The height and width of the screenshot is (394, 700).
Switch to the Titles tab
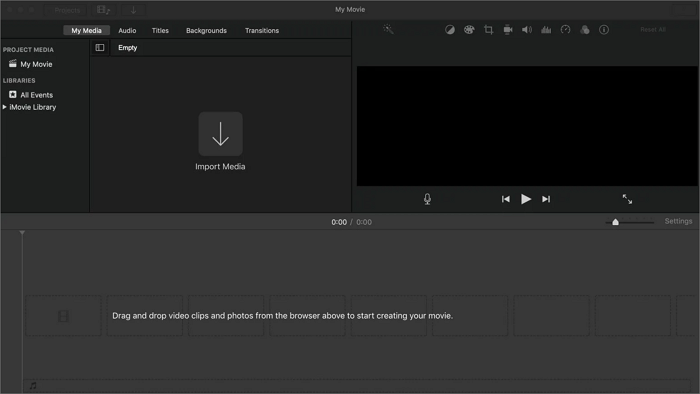point(160,30)
